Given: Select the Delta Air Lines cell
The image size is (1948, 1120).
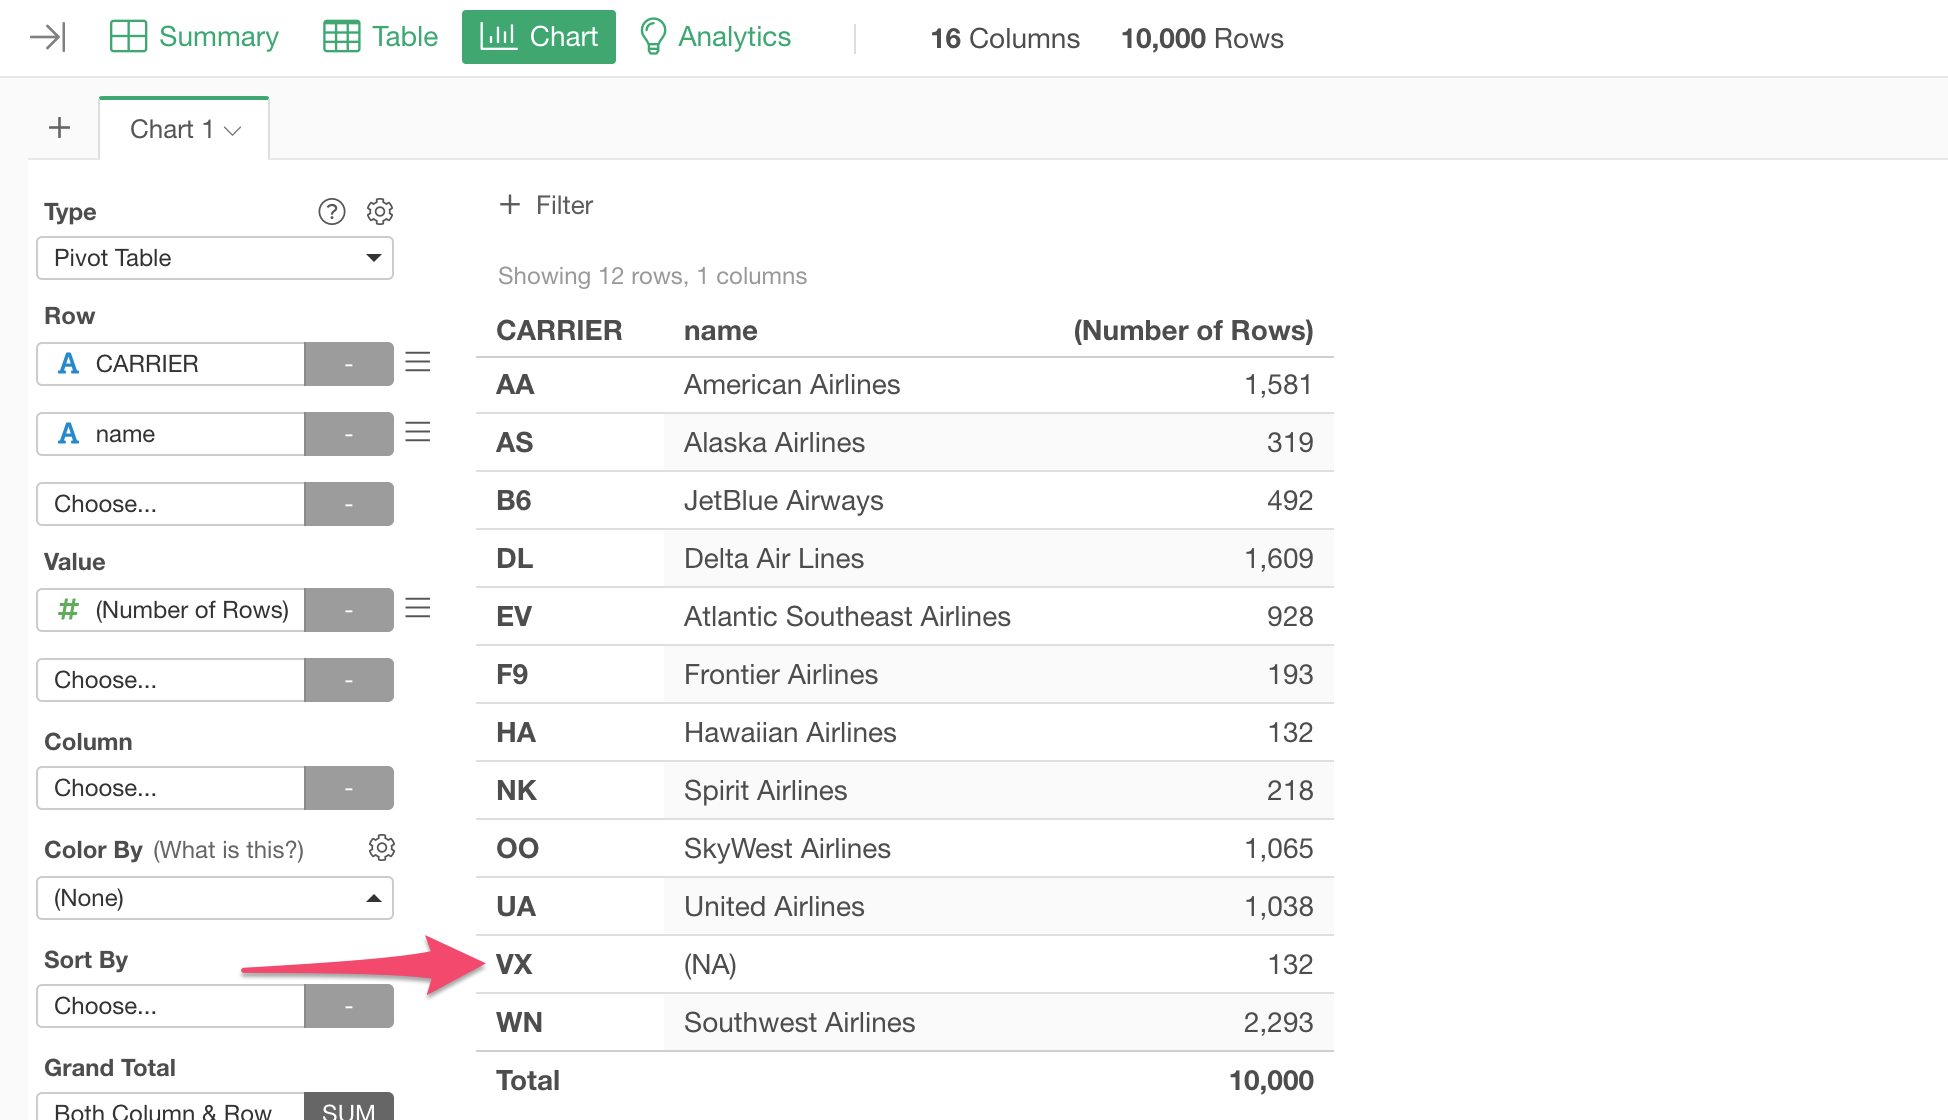Looking at the screenshot, I should (774, 559).
